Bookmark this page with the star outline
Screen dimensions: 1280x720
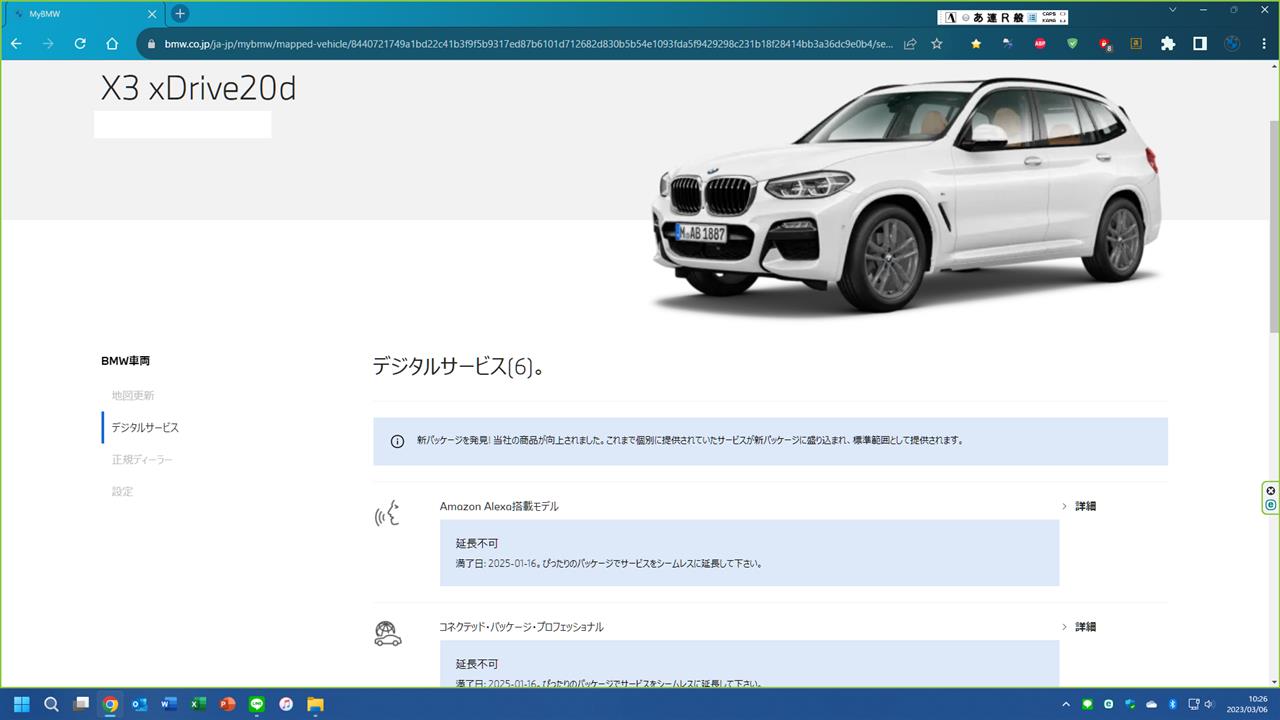[937, 44]
